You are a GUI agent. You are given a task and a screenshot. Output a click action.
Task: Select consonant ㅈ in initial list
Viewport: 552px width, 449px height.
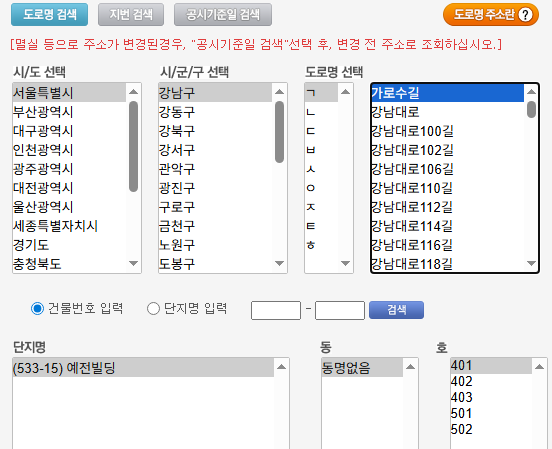click(x=321, y=207)
